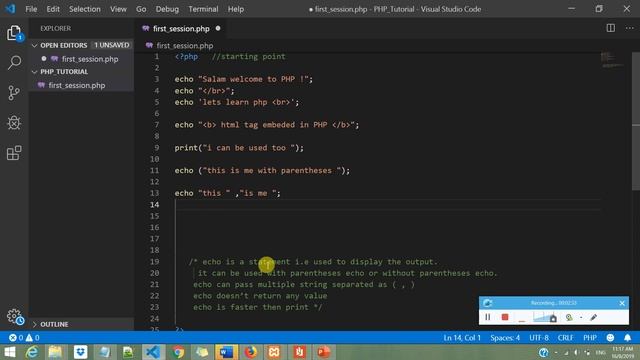Open the Debug menu
This screenshot has width=640, height=360.
coord(167,9)
